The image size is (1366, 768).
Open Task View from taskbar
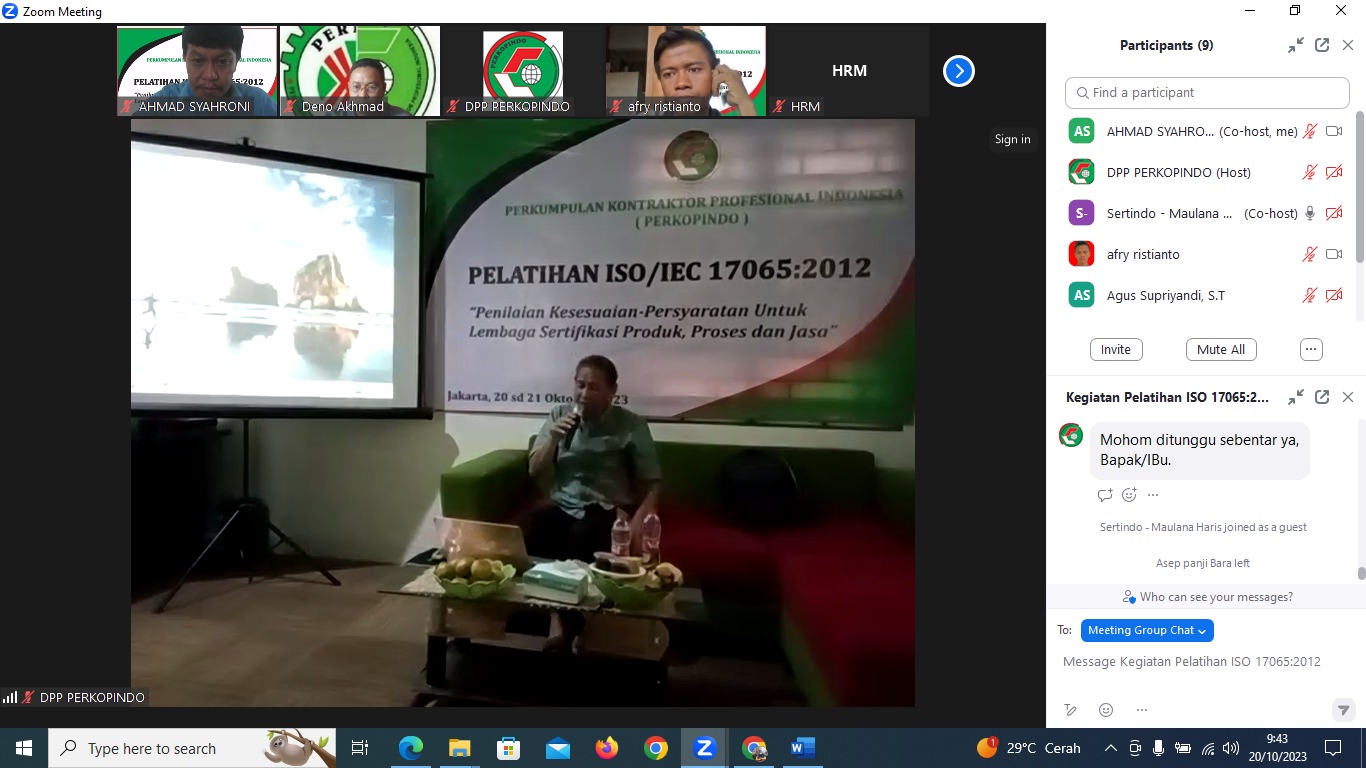[360, 748]
